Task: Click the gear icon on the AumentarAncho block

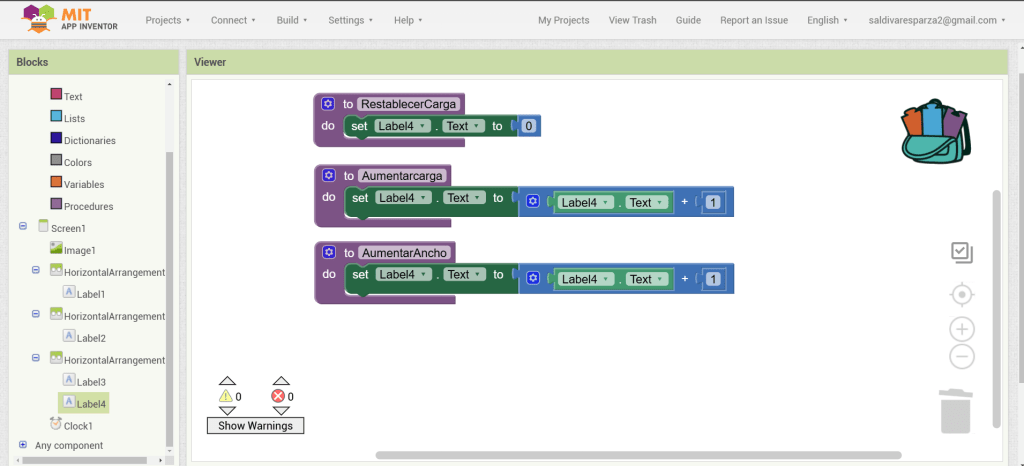Action: tap(328, 253)
